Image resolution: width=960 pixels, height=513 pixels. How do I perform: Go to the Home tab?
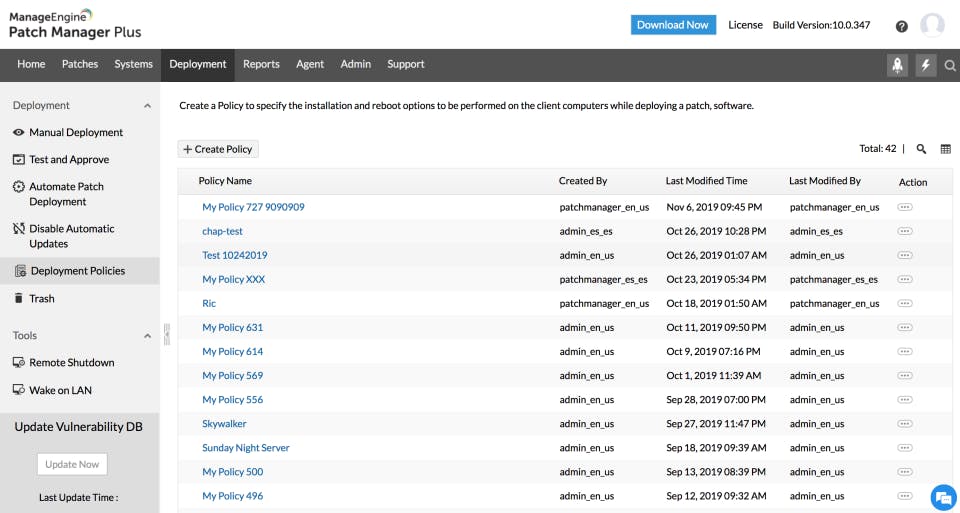pyautogui.click(x=31, y=64)
